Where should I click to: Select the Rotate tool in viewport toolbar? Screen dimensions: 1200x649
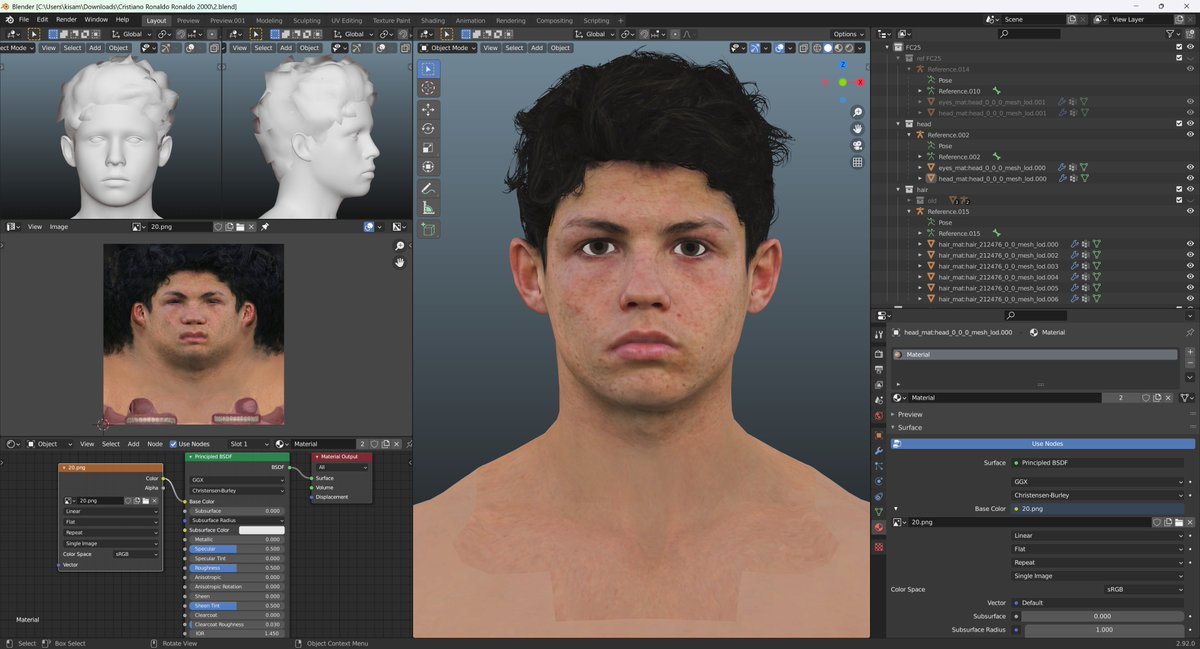coord(428,129)
